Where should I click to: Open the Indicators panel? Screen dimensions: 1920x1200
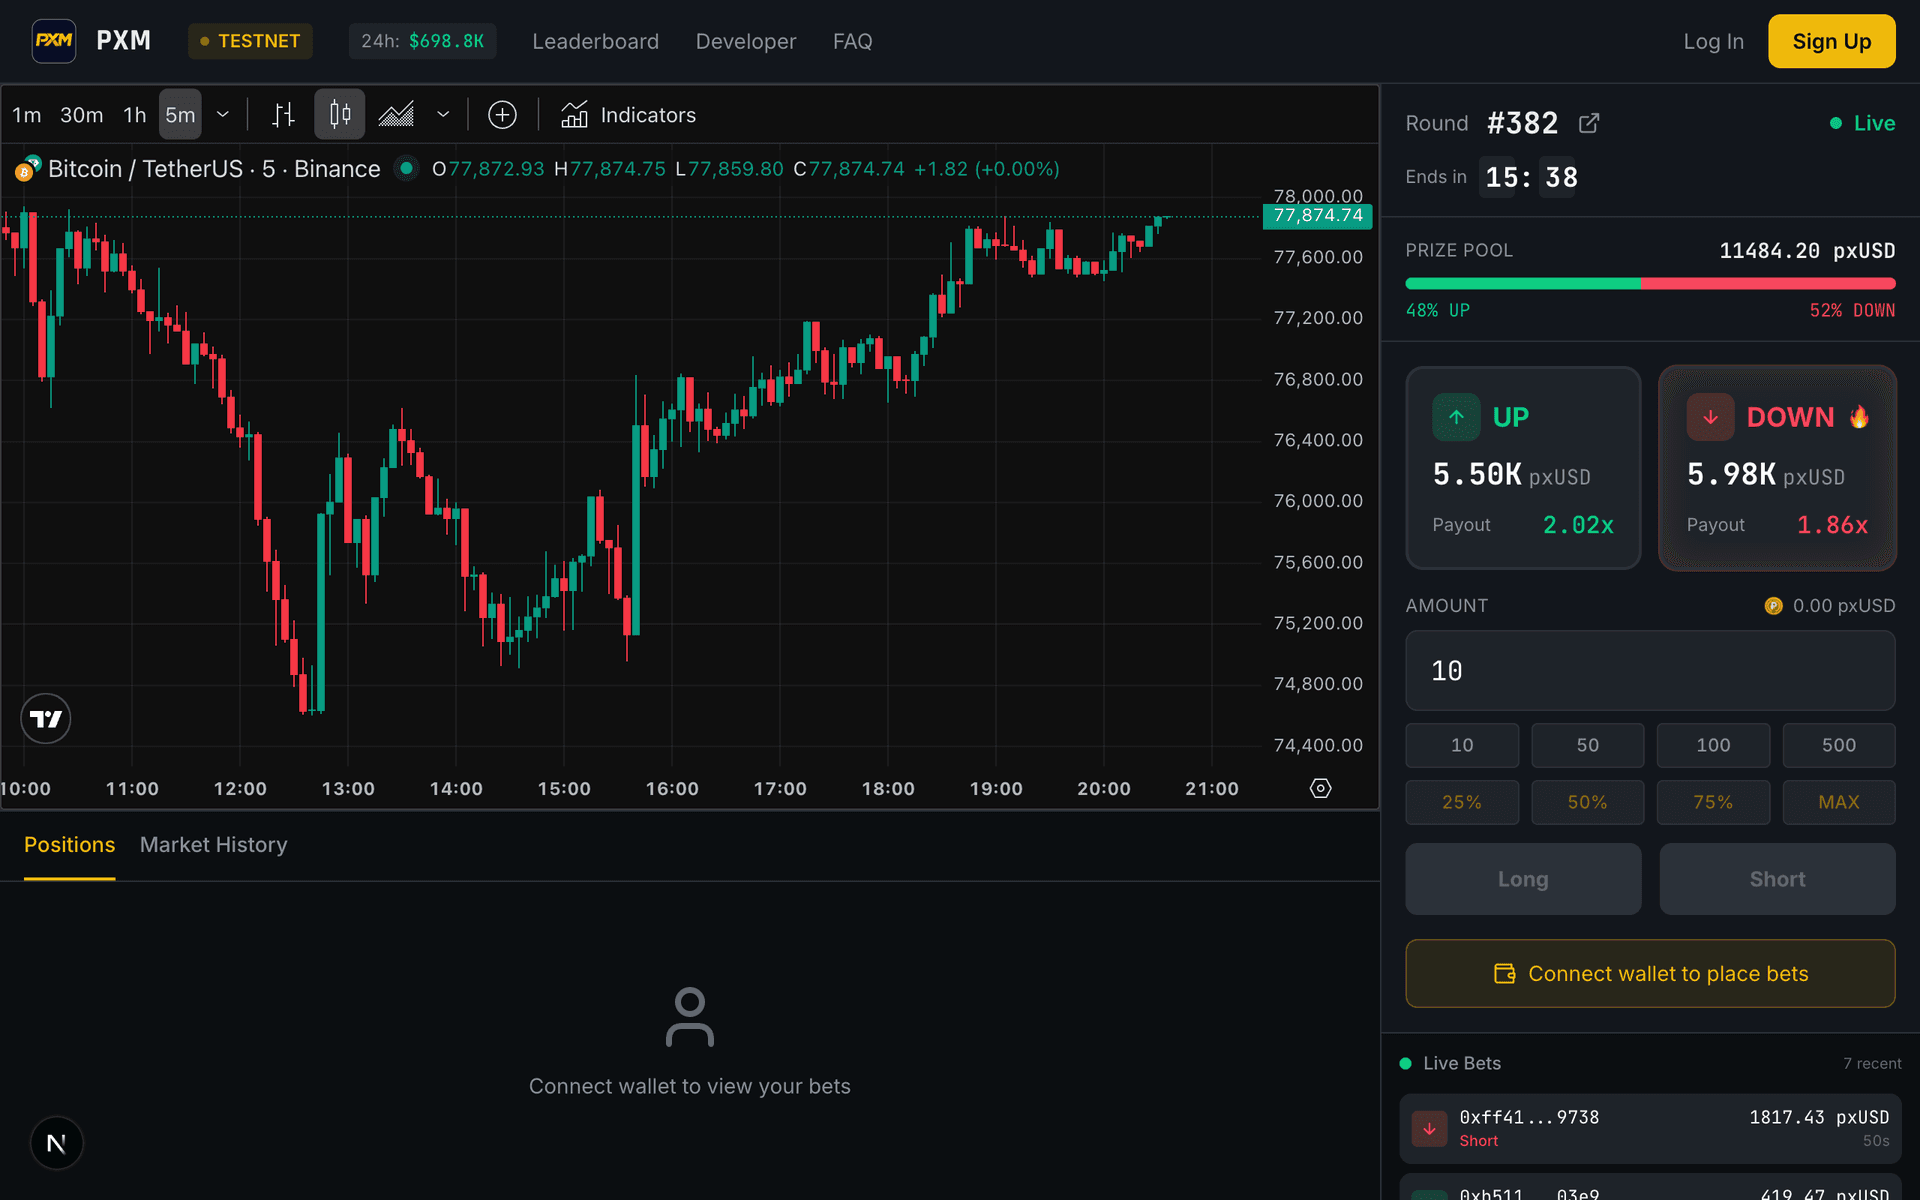pyautogui.click(x=628, y=115)
